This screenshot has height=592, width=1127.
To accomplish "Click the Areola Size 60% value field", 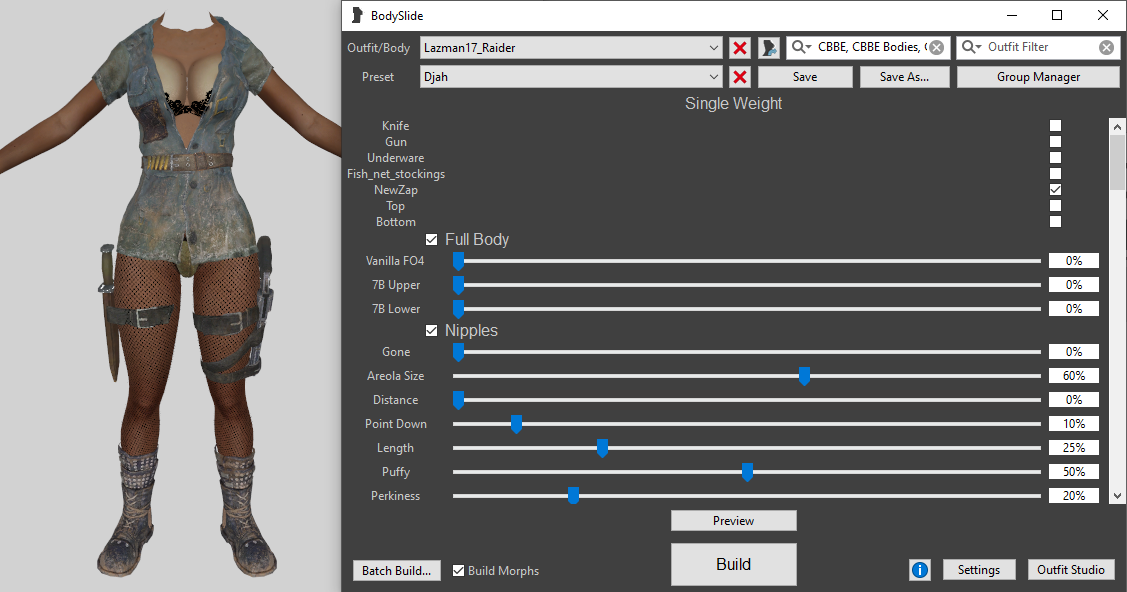I will 1074,376.
